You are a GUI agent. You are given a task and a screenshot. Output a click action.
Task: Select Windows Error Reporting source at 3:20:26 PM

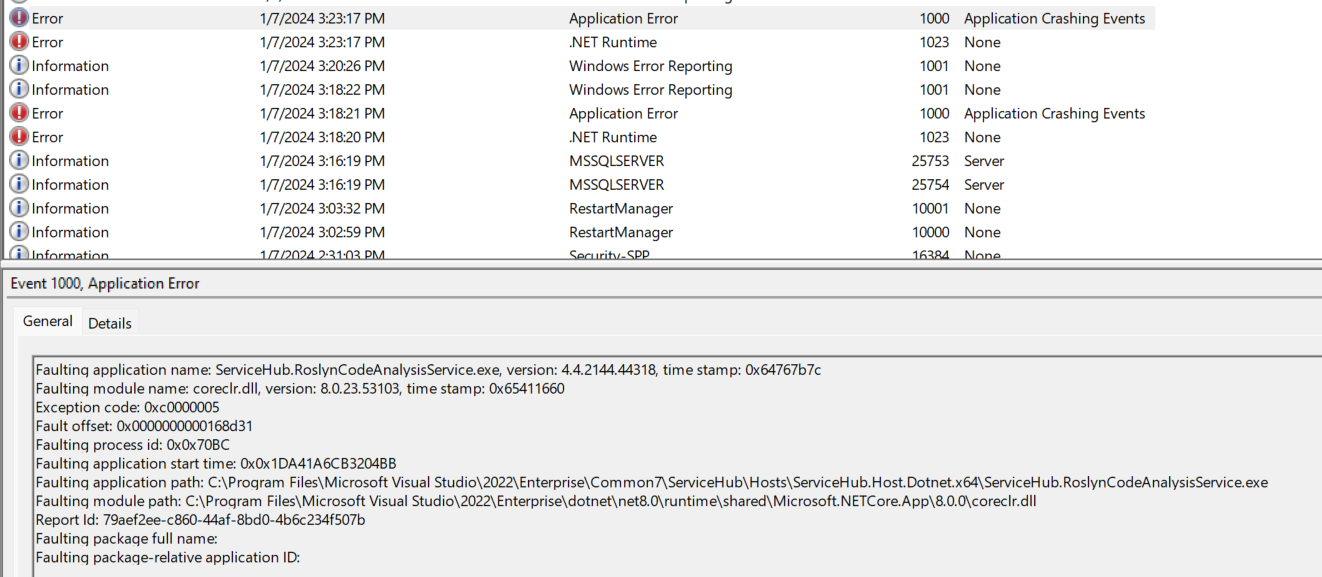tap(651, 66)
